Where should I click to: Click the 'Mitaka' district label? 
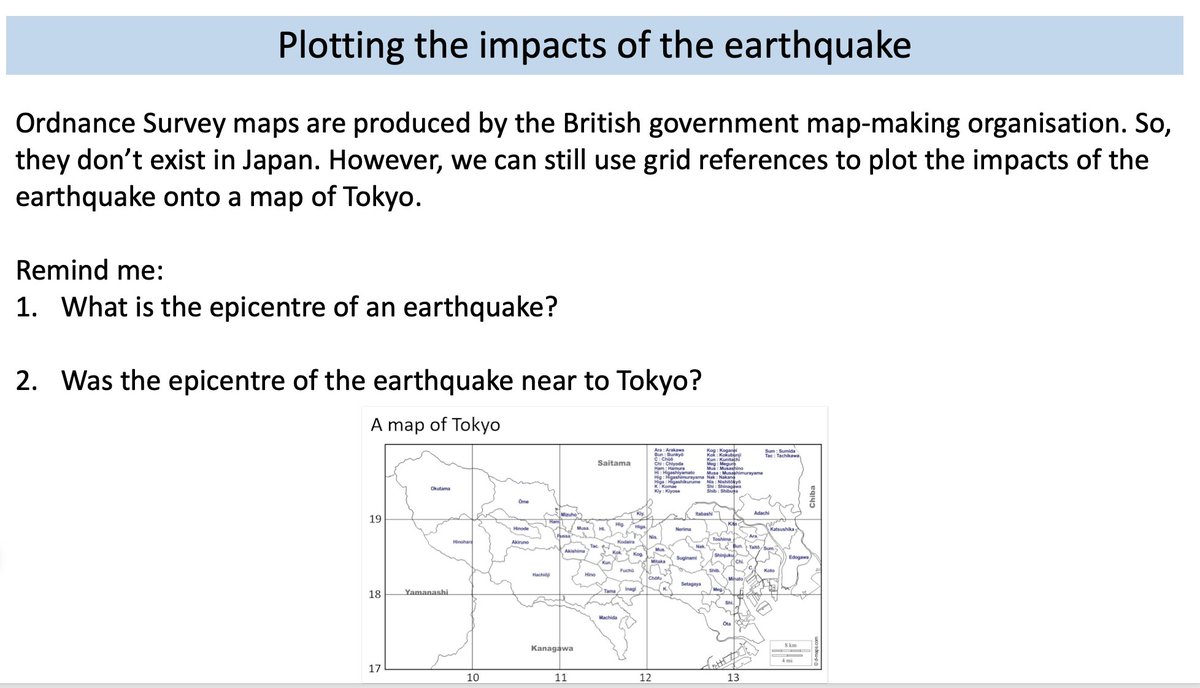coord(658,561)
